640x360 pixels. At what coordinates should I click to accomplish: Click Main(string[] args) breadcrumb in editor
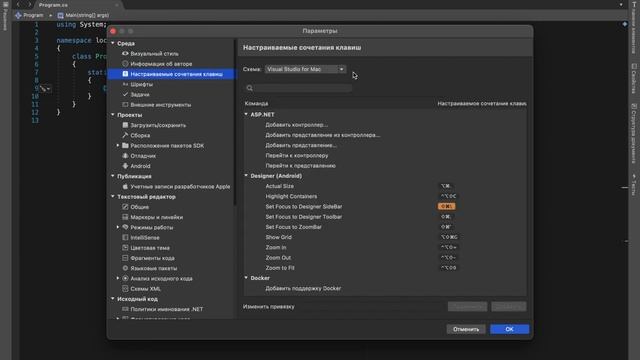(87, 15)
